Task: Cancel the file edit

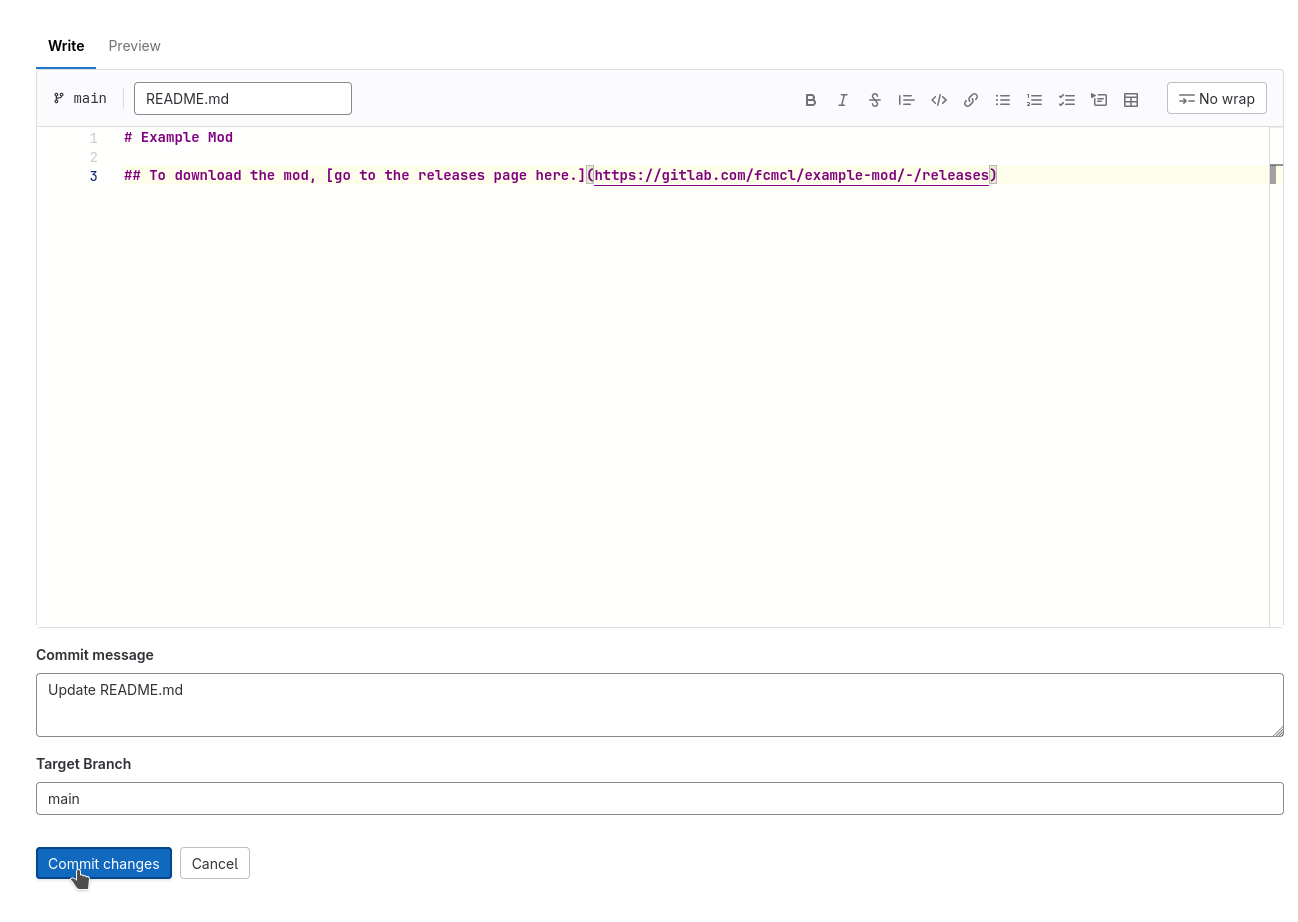Action: point(215,863)
